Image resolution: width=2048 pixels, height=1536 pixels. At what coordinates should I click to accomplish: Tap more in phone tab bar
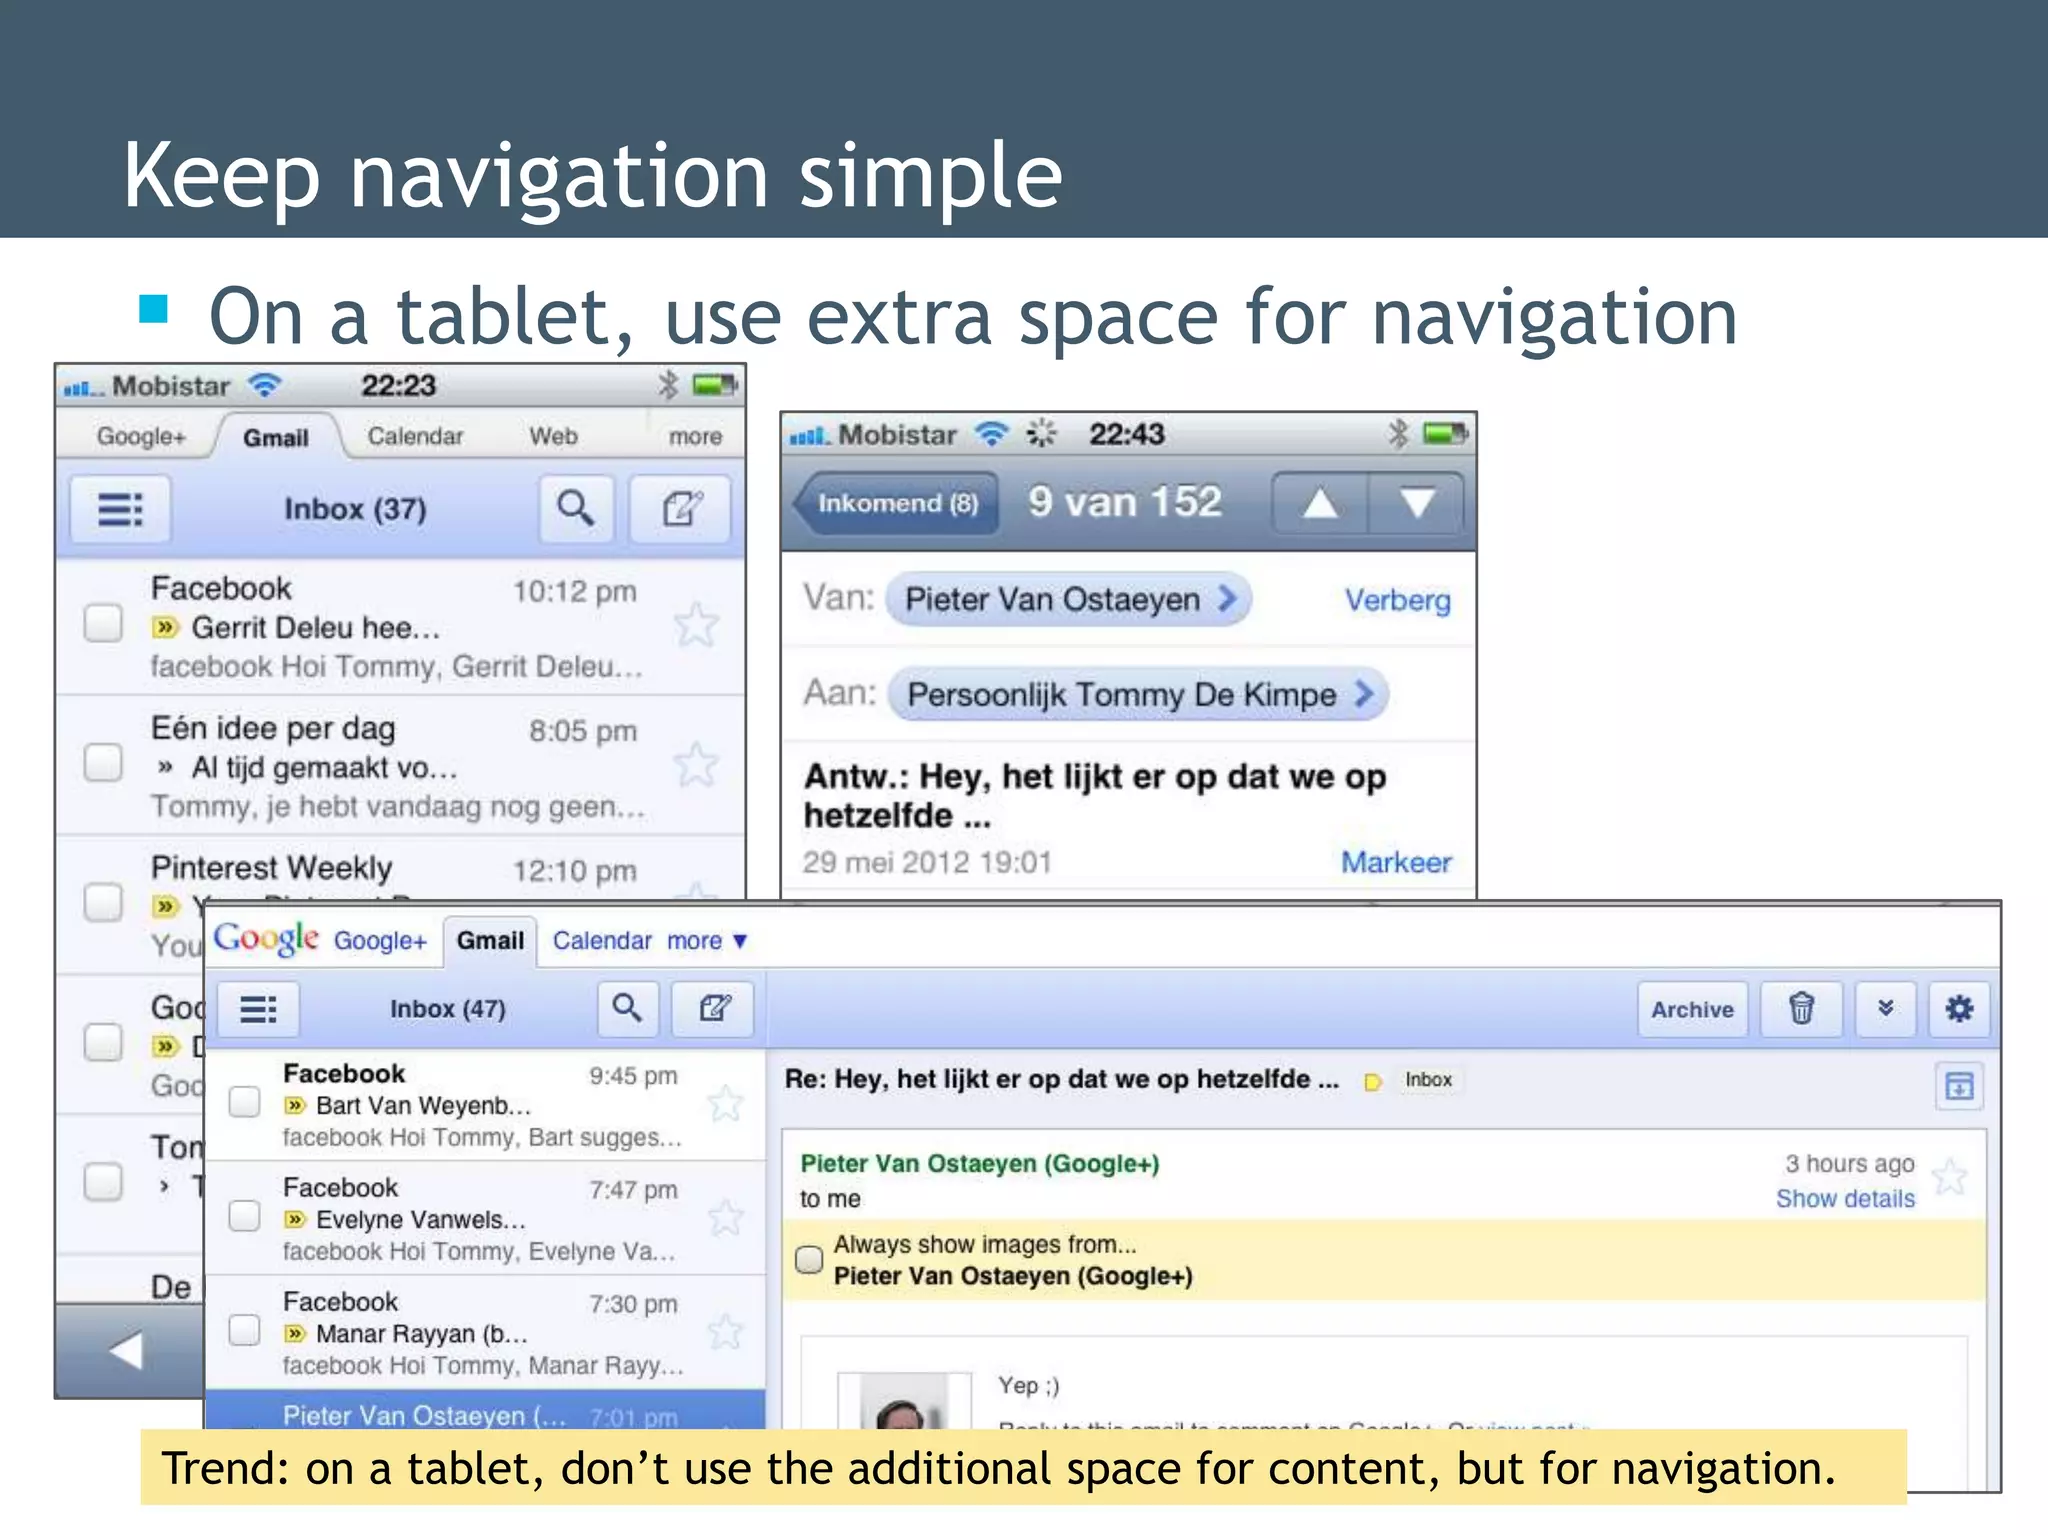695,437
